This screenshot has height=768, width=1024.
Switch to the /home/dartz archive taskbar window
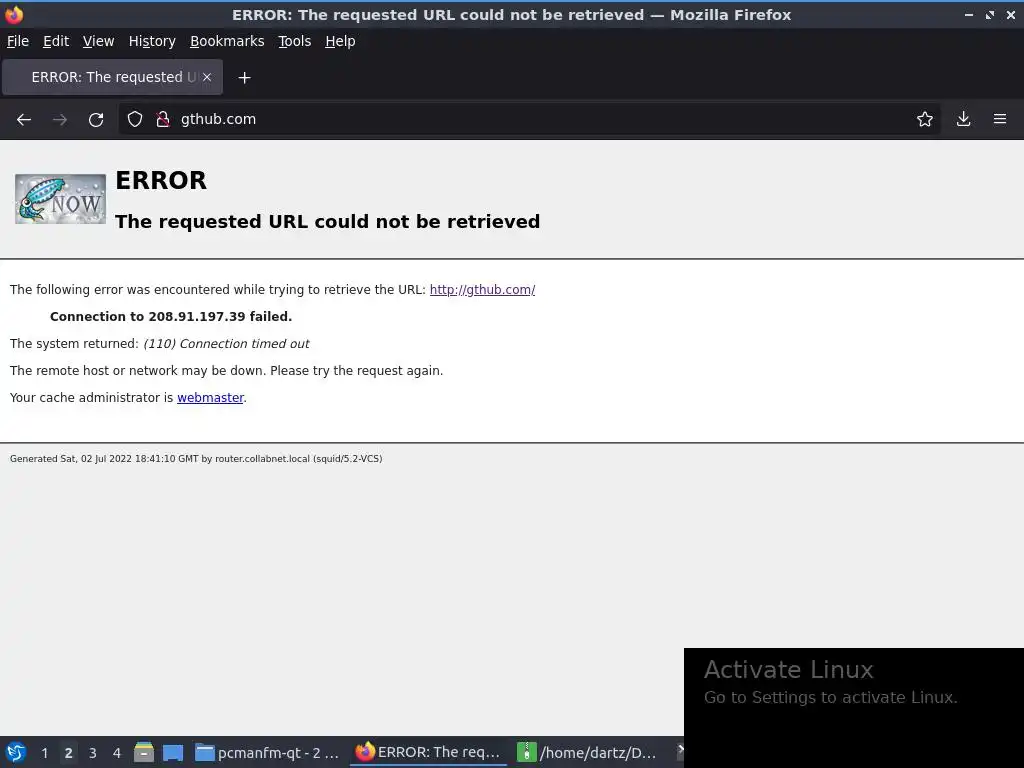pos(588,753)
